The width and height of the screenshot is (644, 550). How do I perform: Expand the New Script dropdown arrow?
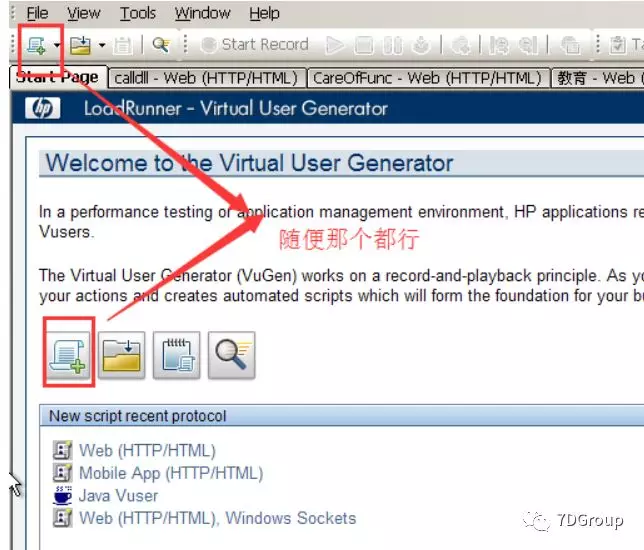coord(57,45)
